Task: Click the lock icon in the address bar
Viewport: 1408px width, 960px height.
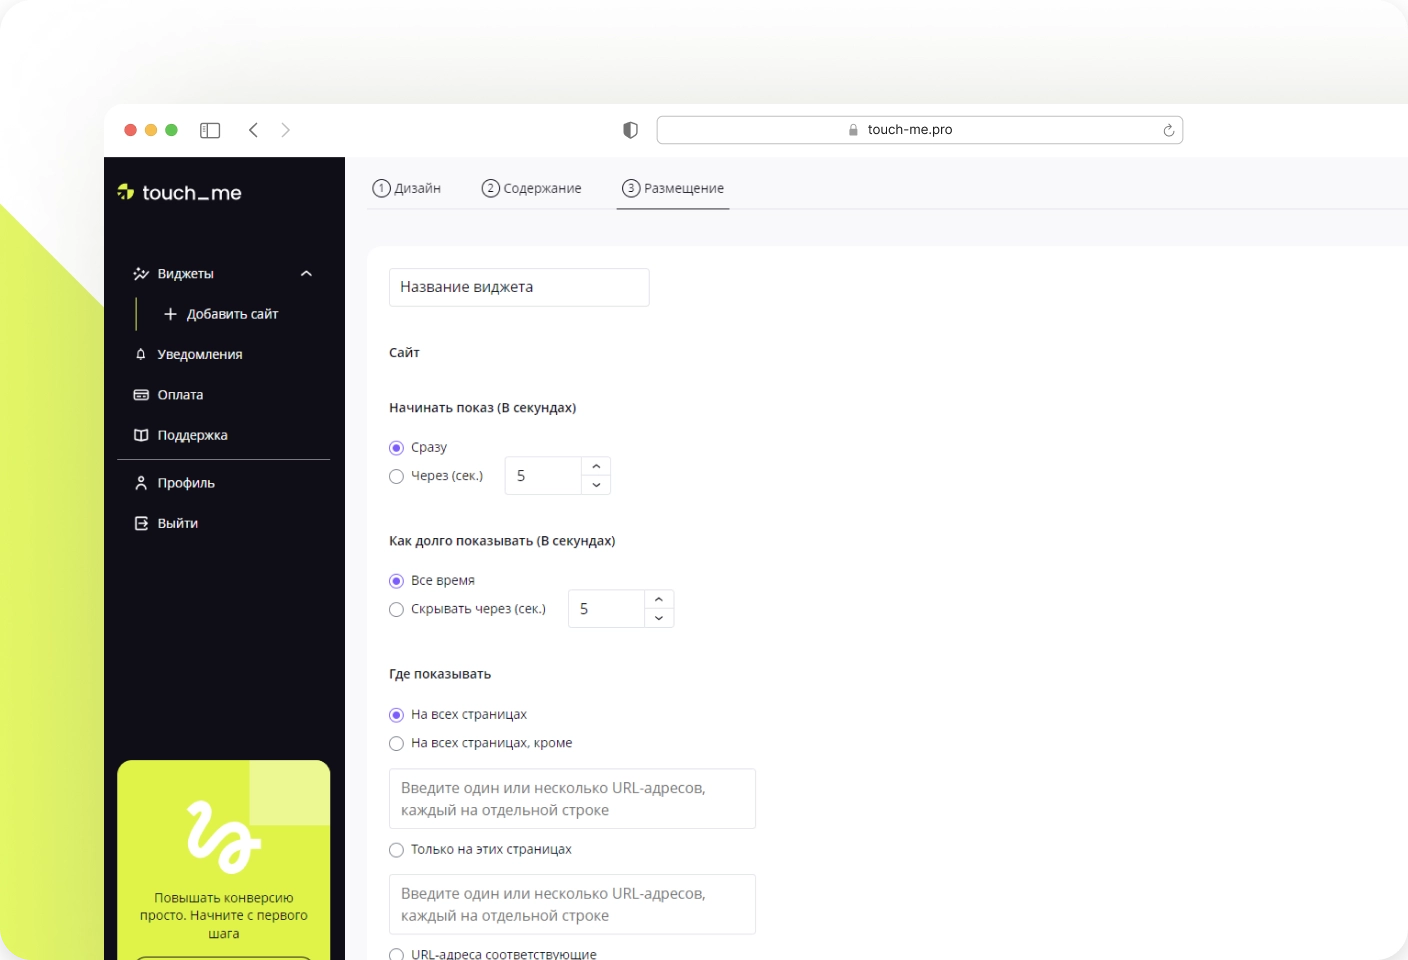Action: point(853,130)
